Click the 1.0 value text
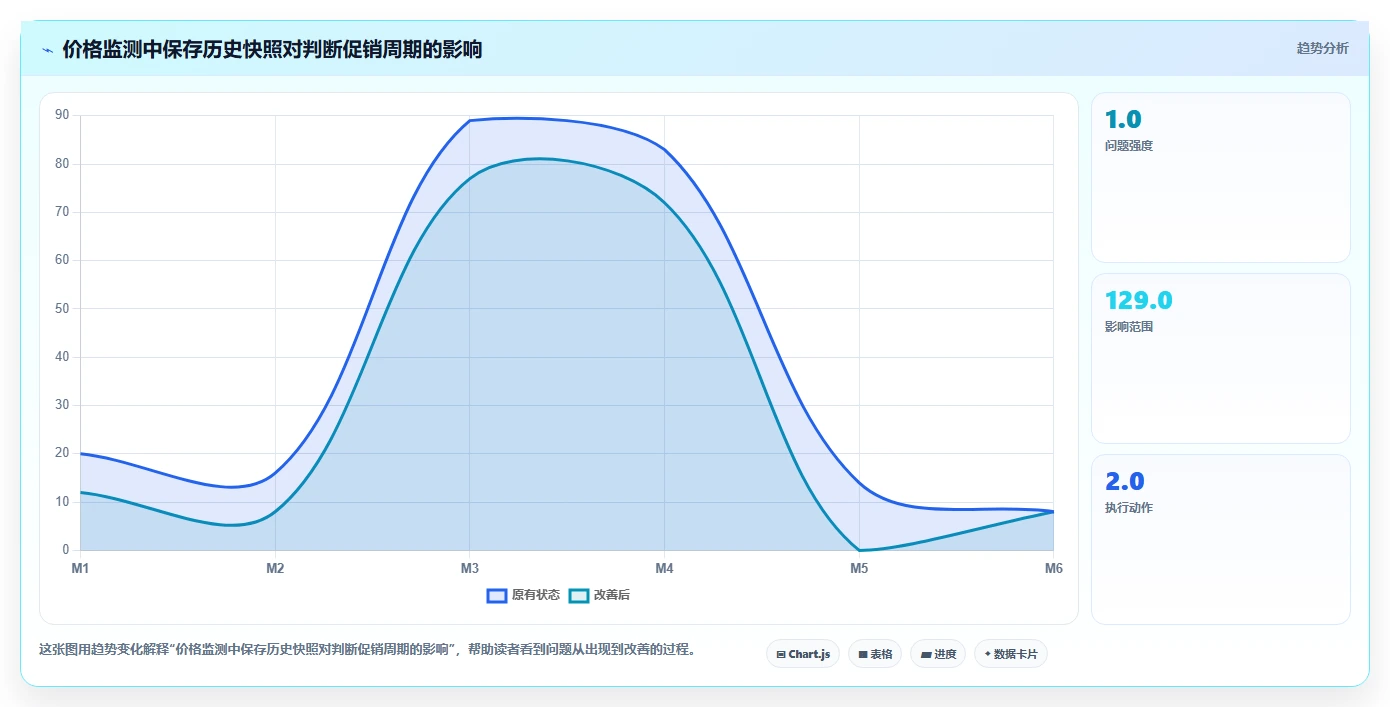 click(1123, 119)
